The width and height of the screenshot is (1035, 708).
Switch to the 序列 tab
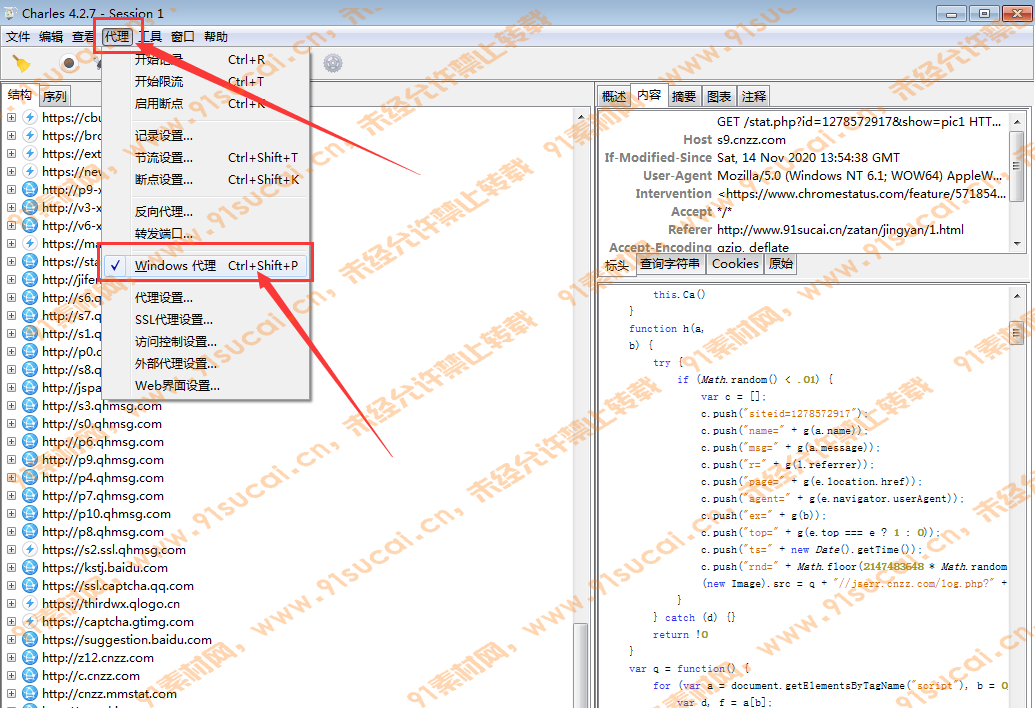coord(55,96)
